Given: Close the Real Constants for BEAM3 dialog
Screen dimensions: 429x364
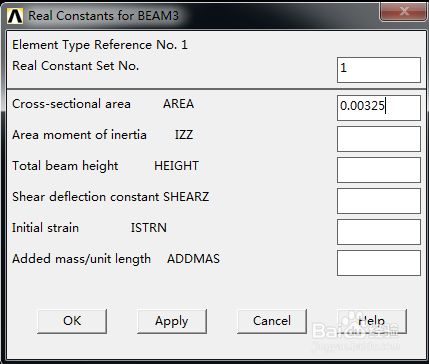Looking at the screenshot, I should [403, 12].
